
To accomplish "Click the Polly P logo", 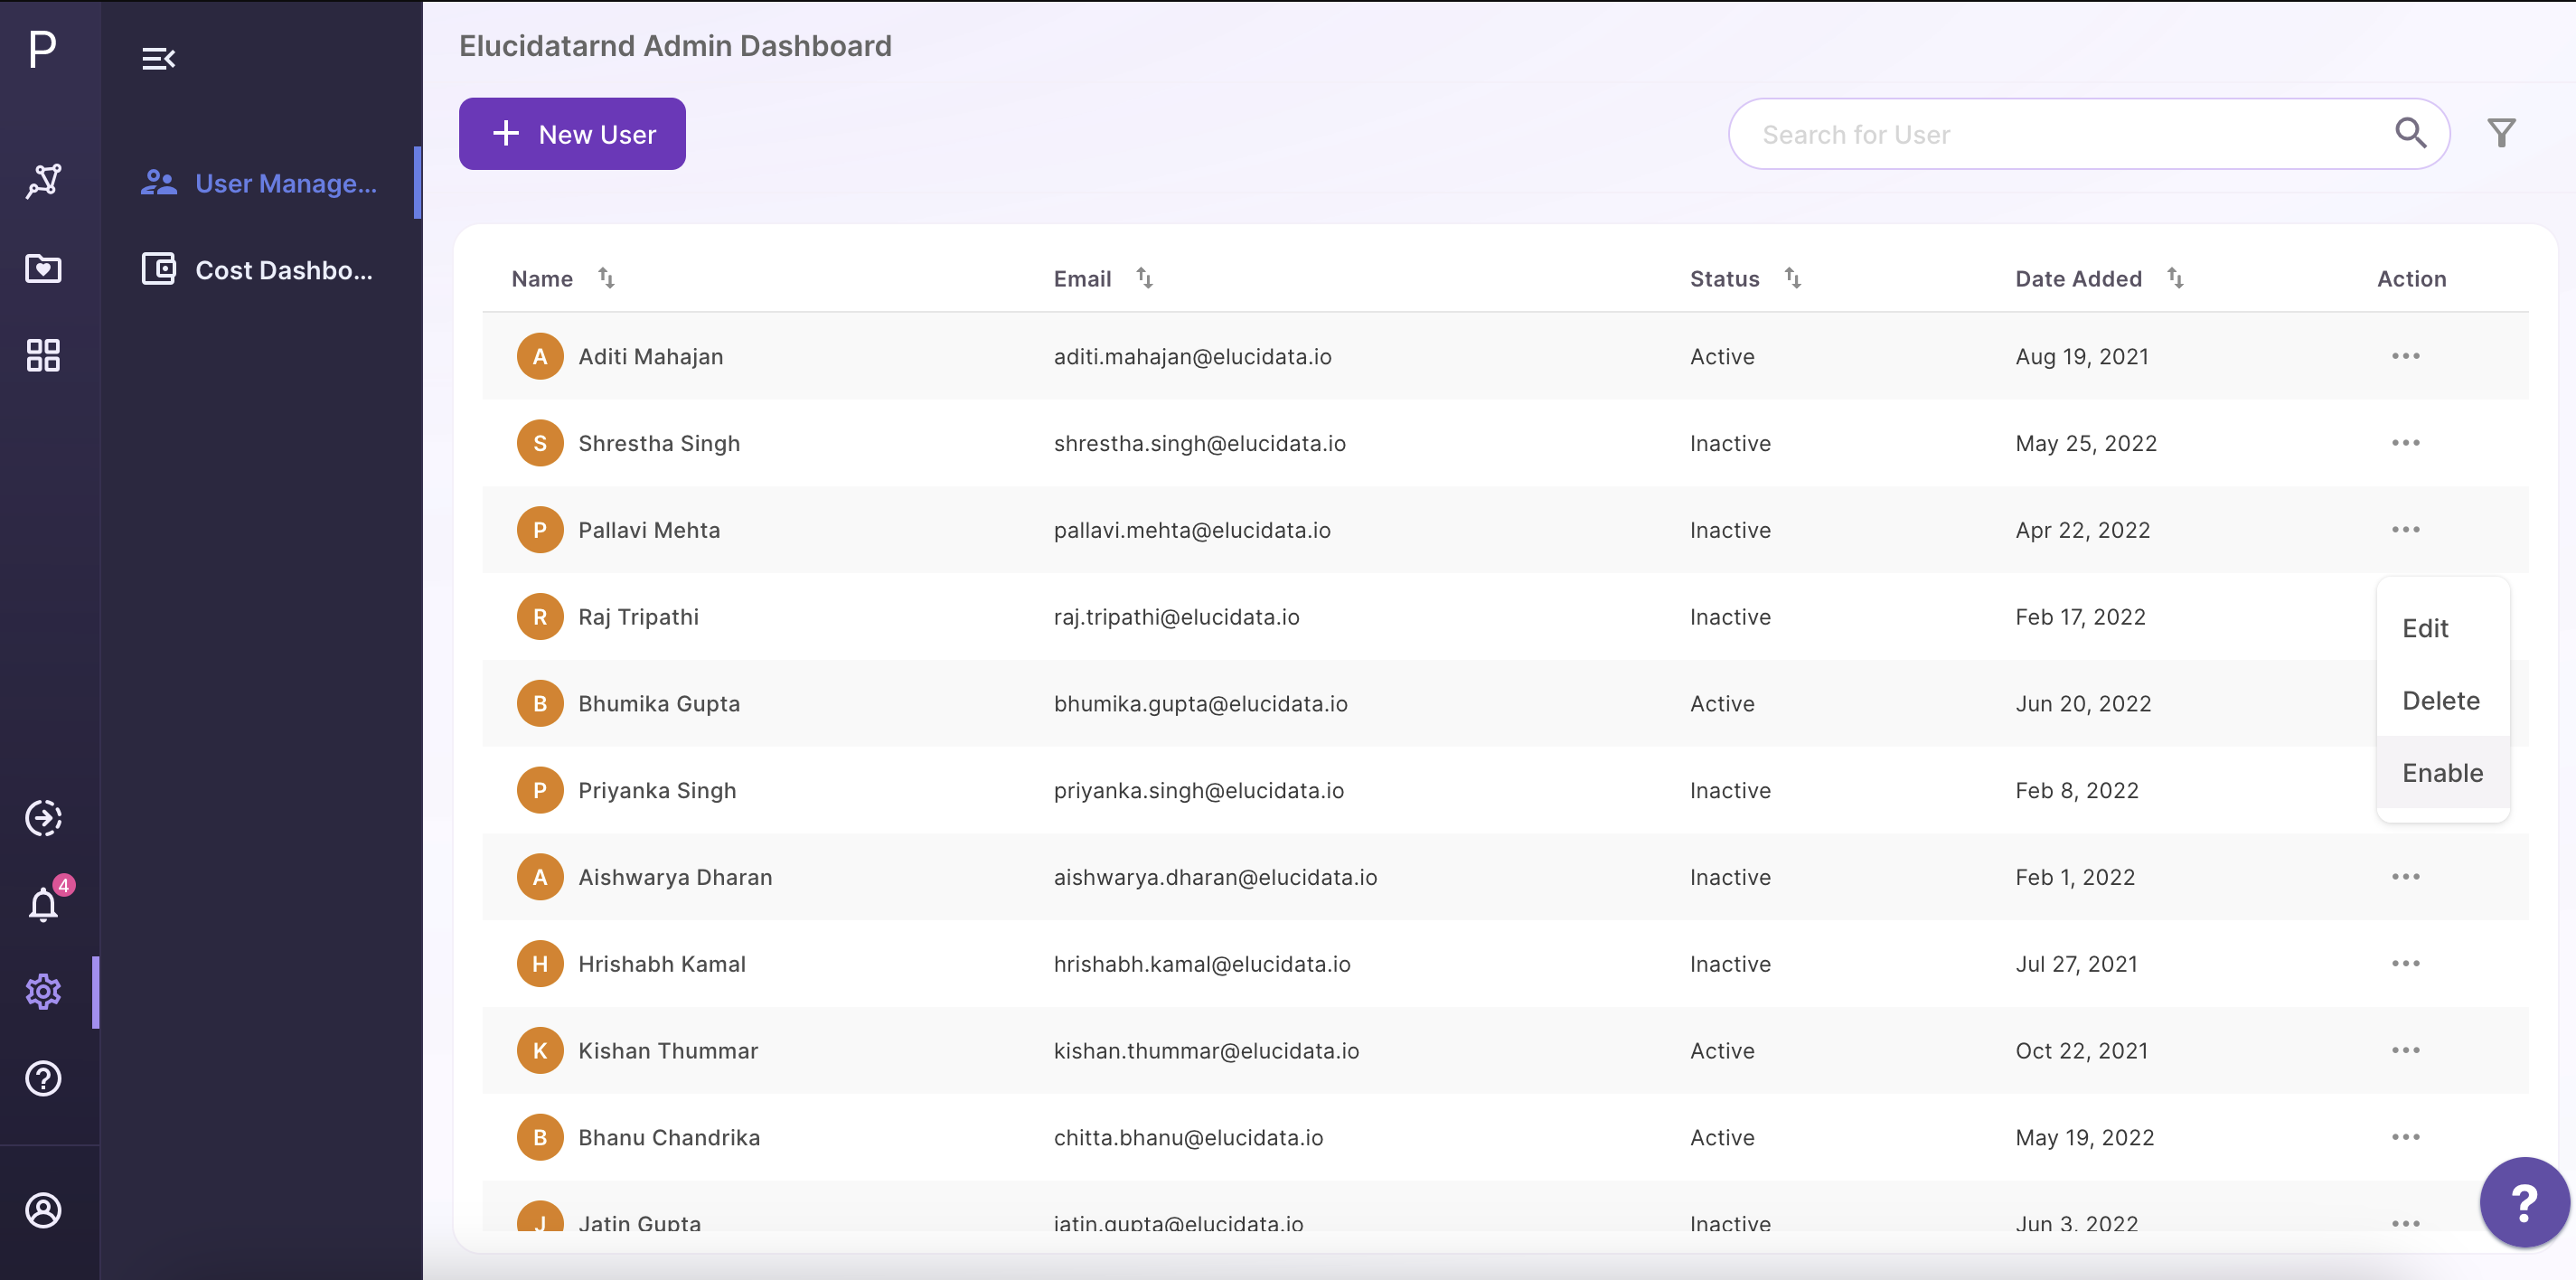I will [43, 48].
